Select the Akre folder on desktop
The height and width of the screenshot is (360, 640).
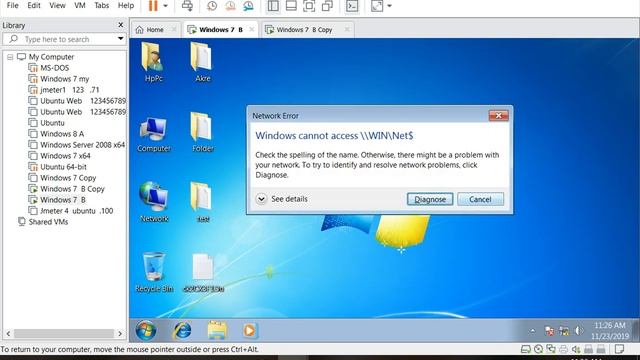202,62
